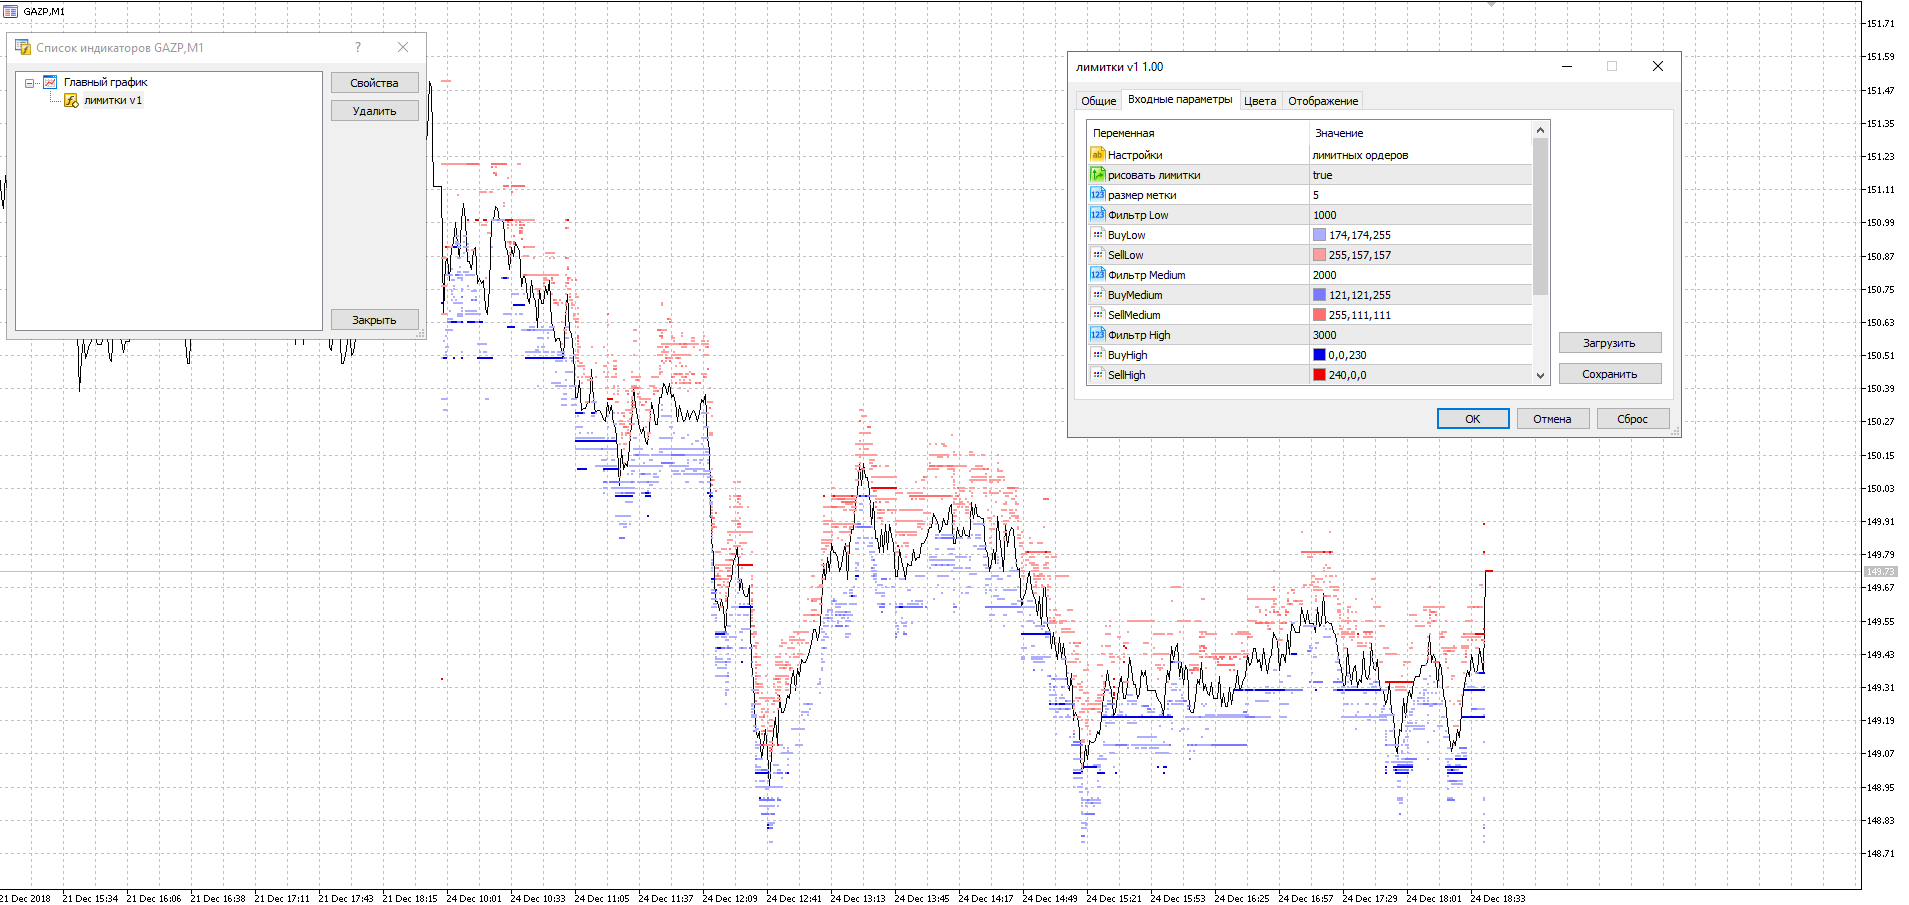The image size is (1909, 905).
Task: Click the BuyMedium color parameter icon
Action: pyautogui.click(x=1097, y=295)
